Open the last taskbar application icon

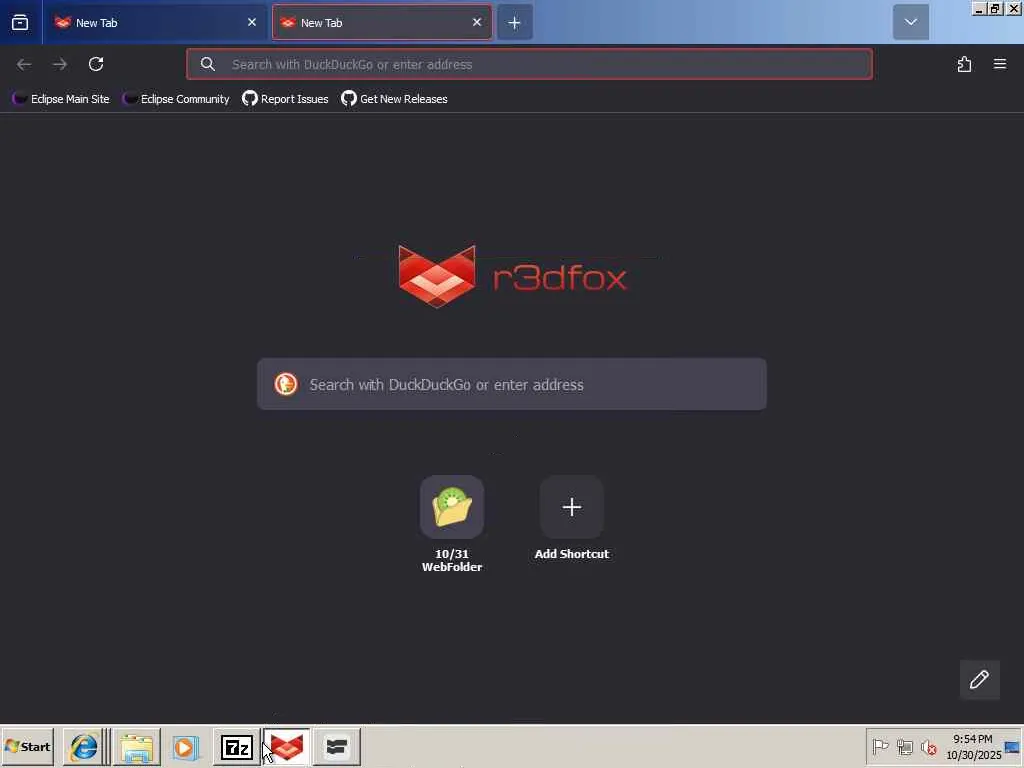pyautogui.click(x=336, y=746)
